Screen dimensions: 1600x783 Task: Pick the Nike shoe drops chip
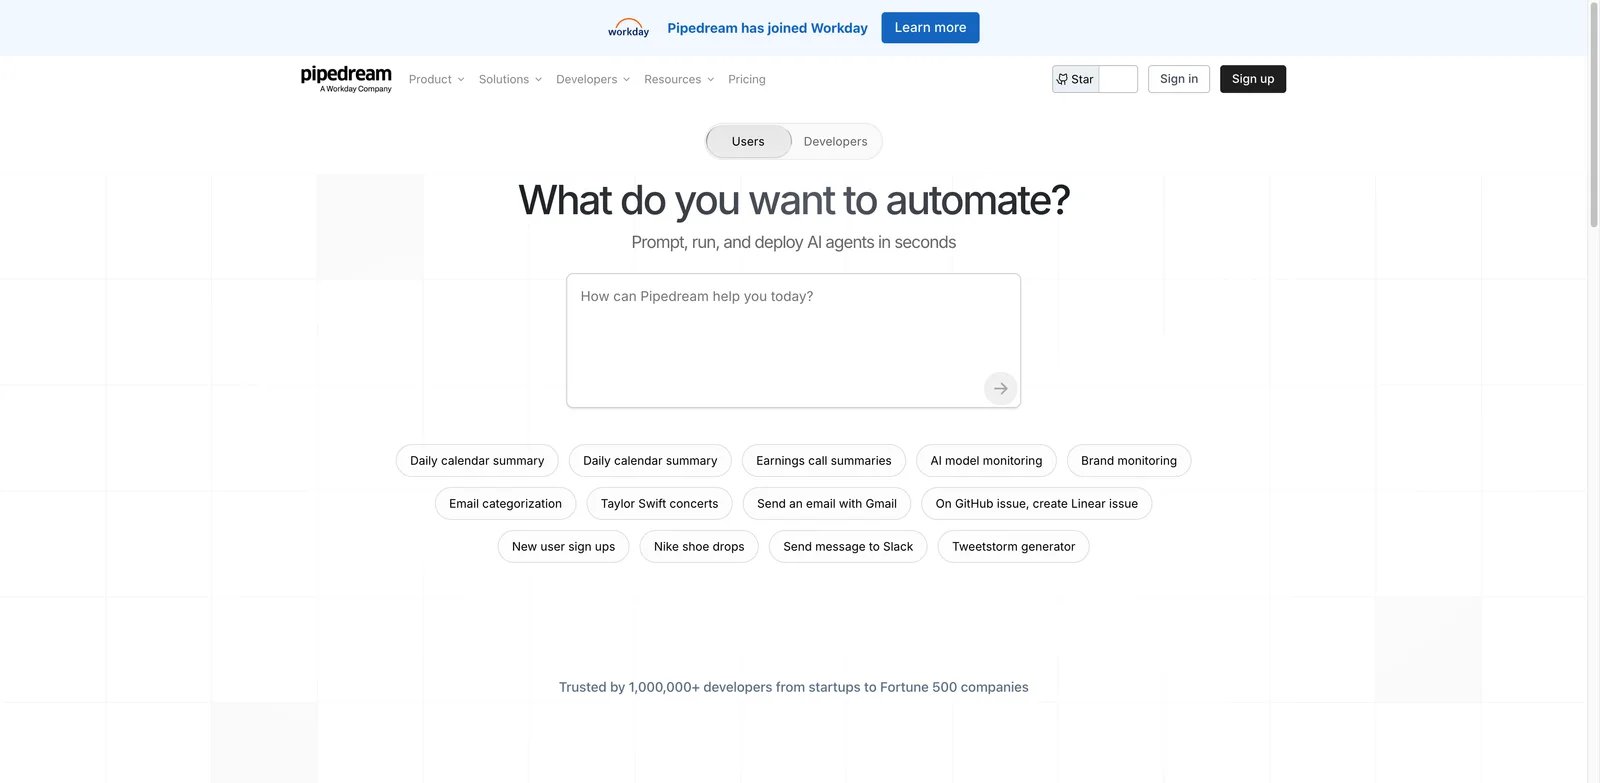(699, 547)
